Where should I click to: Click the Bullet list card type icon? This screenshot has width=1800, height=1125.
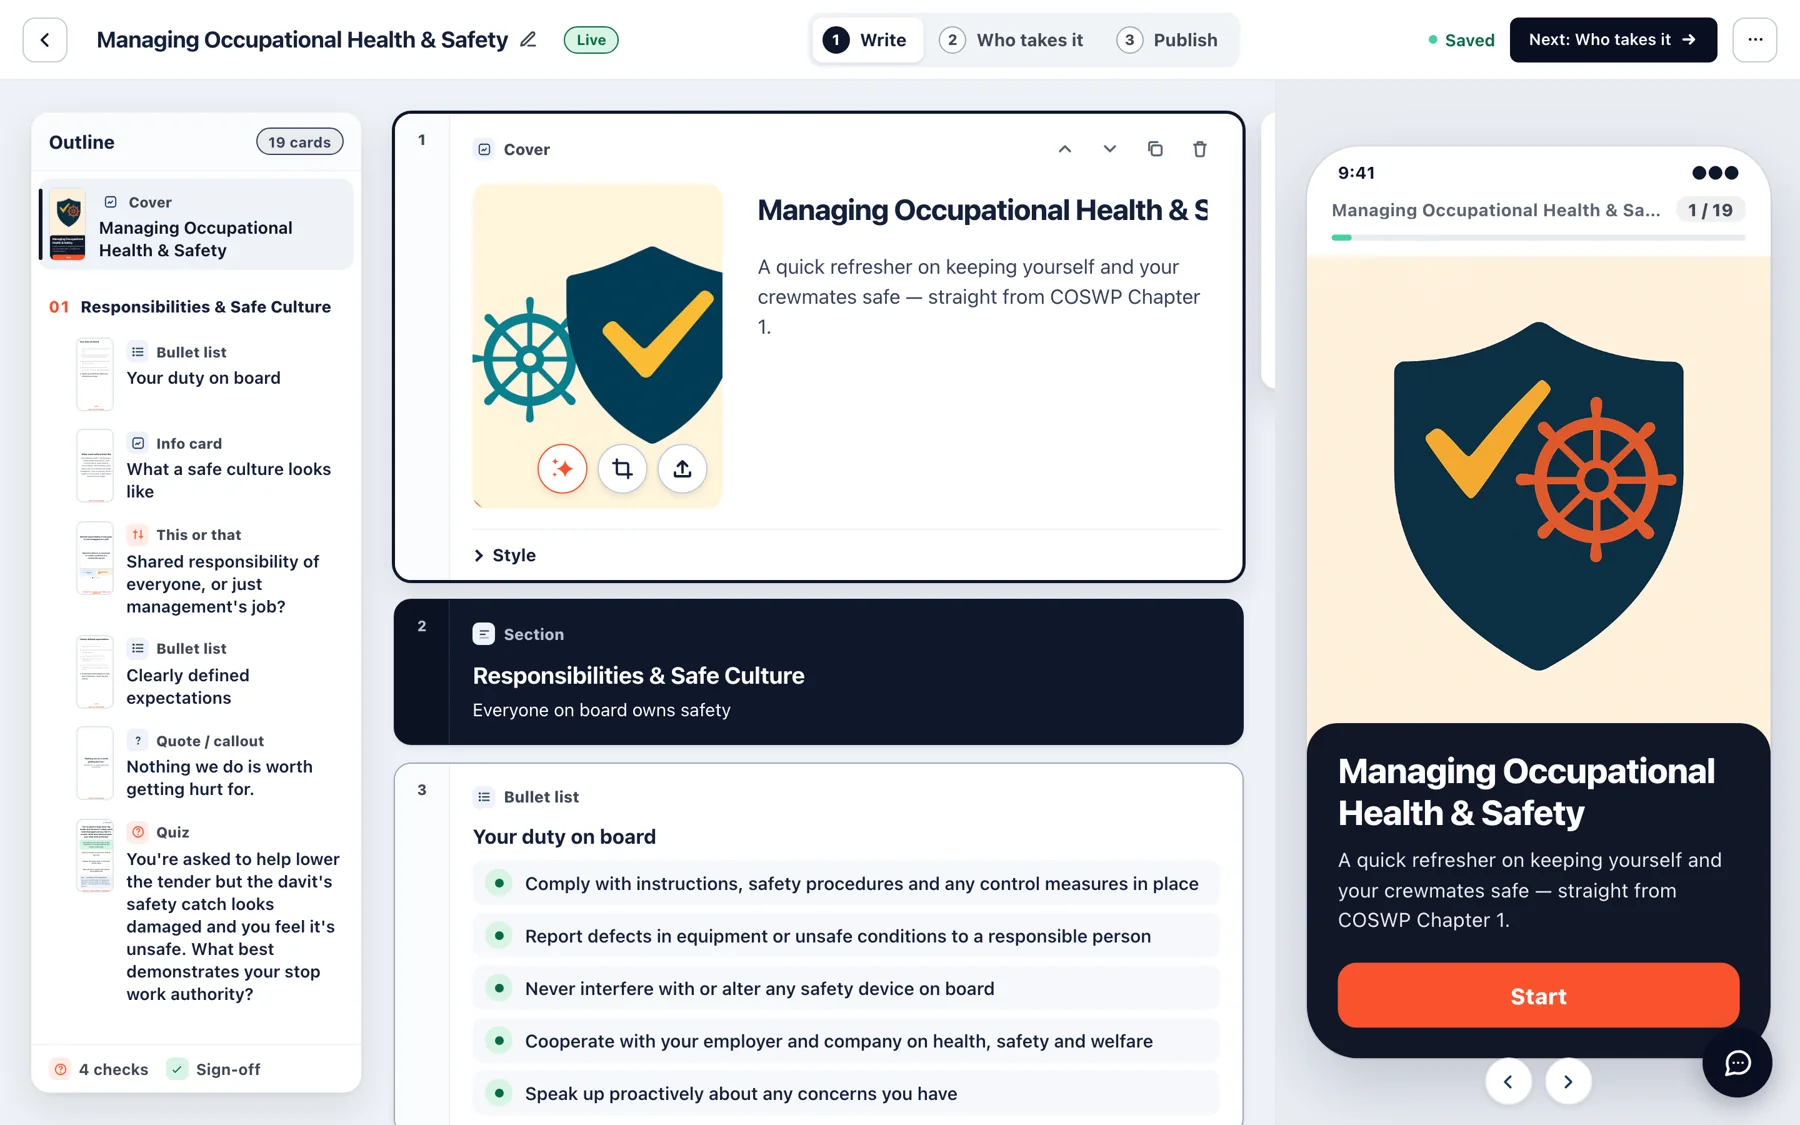484,797
